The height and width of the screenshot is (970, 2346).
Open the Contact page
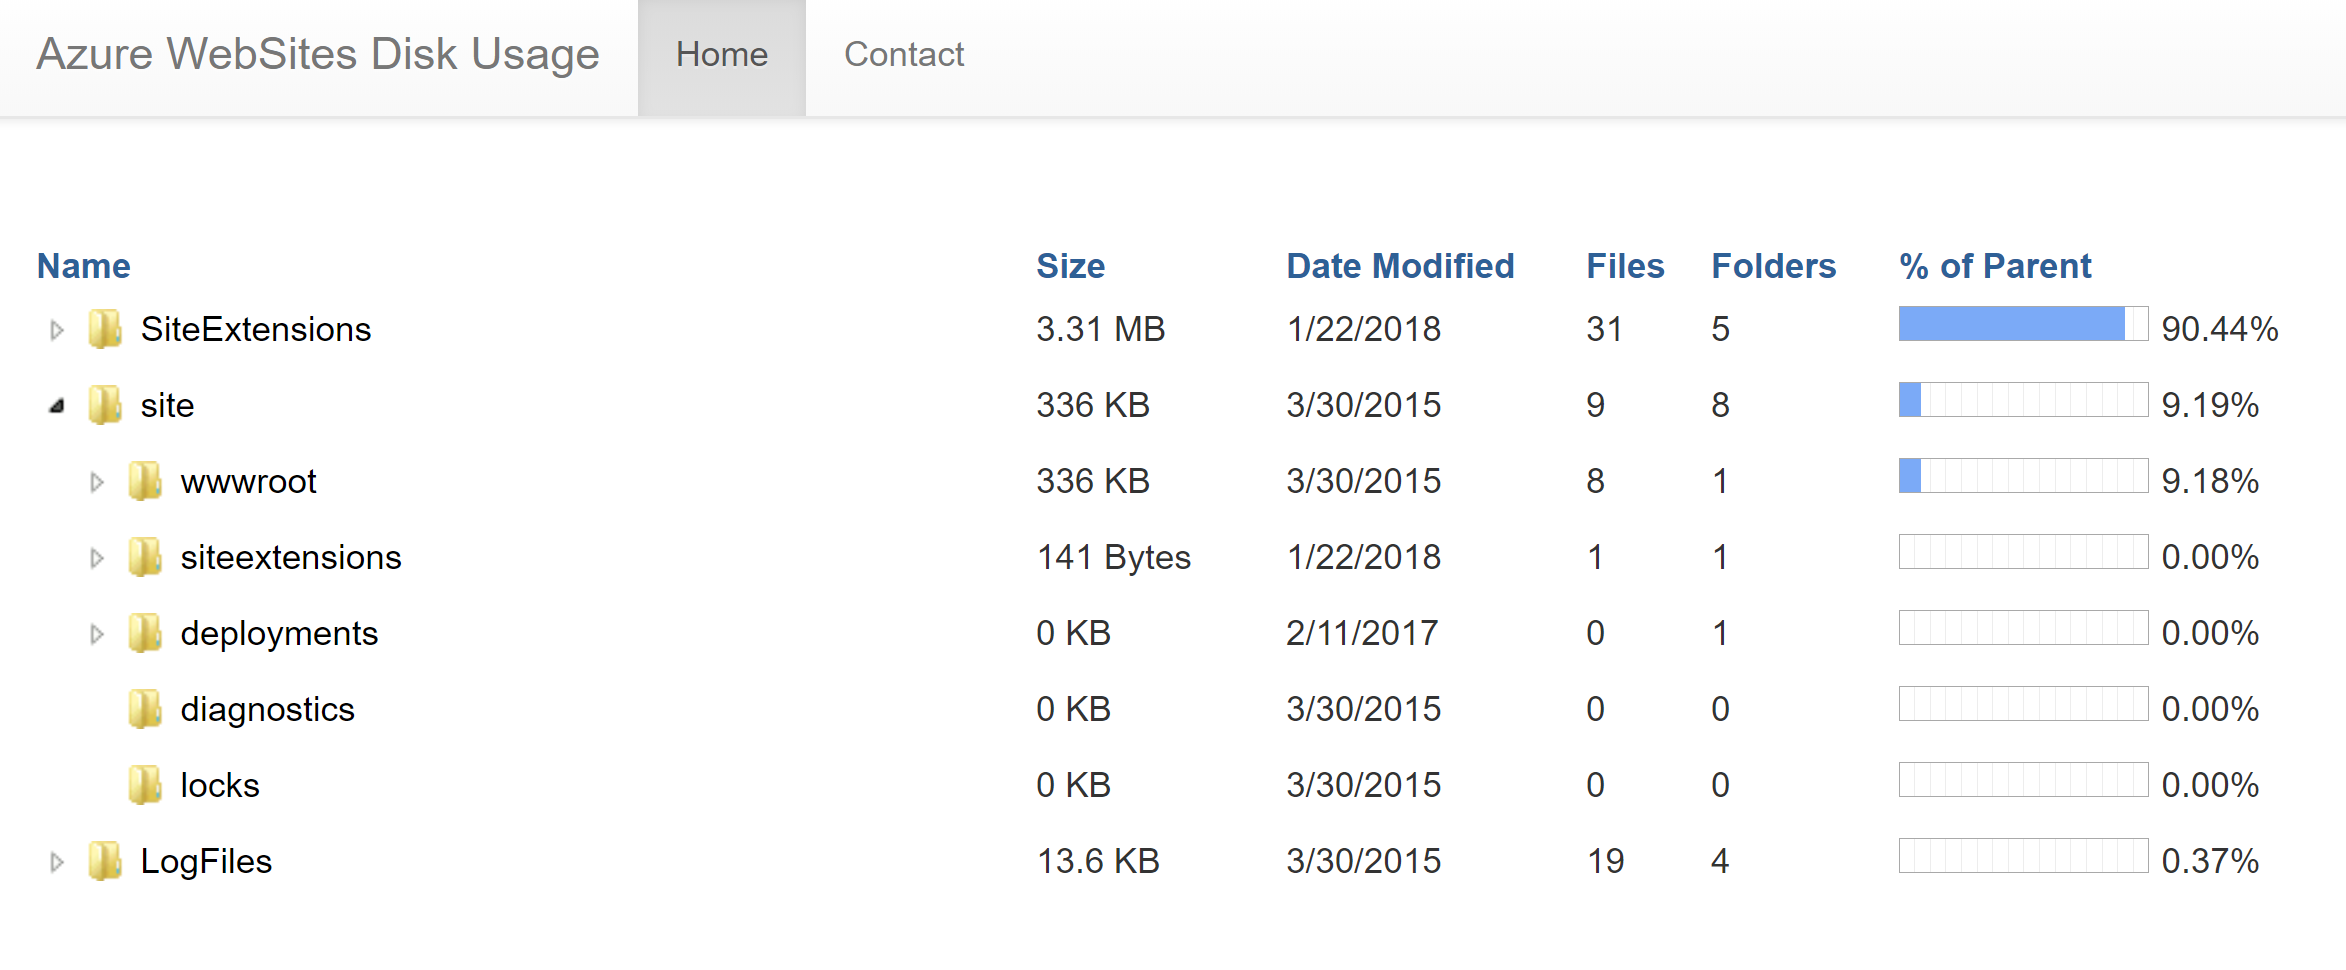pyautogui.click(x=904, y=54)
